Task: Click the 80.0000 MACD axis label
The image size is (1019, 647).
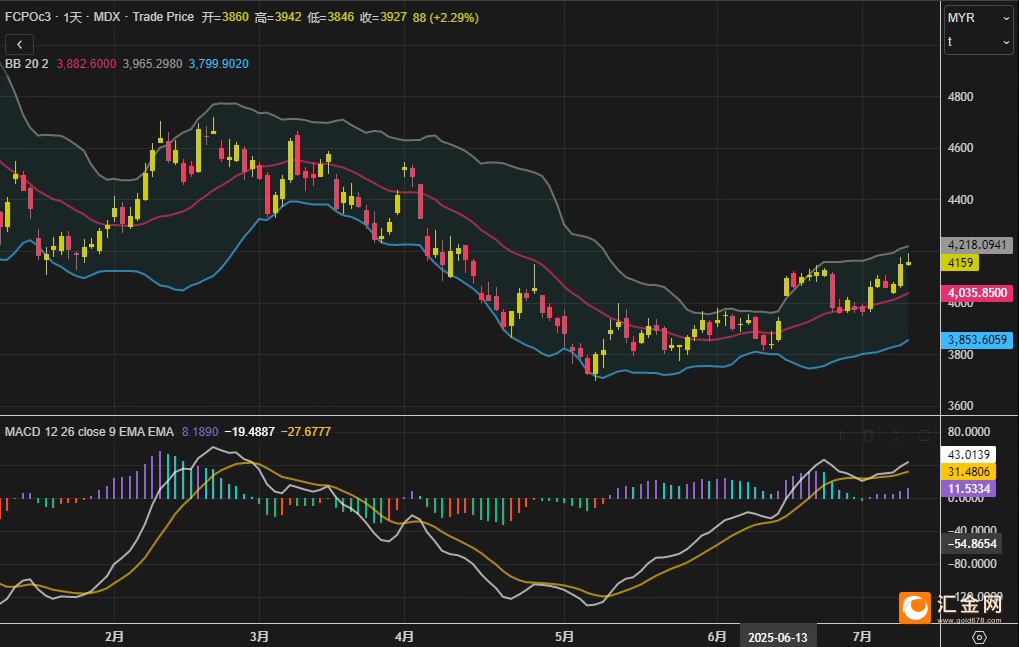Action: point(969,432)
